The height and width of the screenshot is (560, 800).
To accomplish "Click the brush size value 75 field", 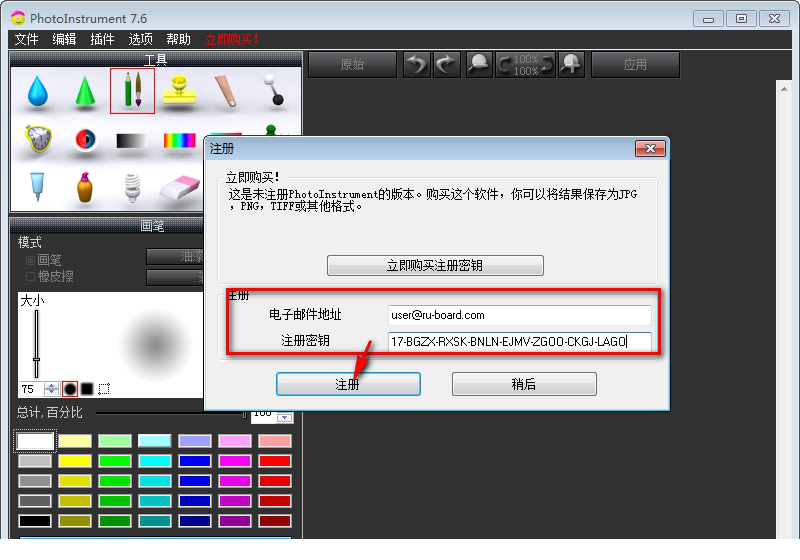I will click(x=32, y=389).
